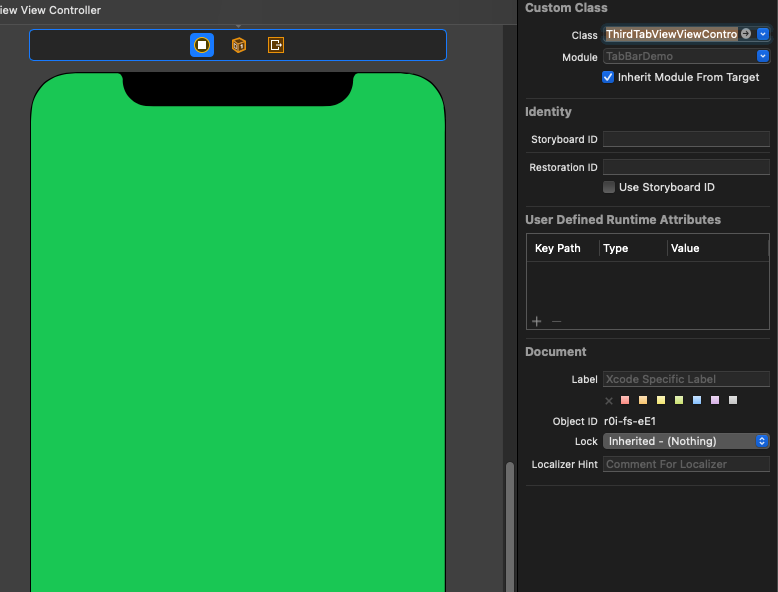Click the Identity section header

[548, 112]
